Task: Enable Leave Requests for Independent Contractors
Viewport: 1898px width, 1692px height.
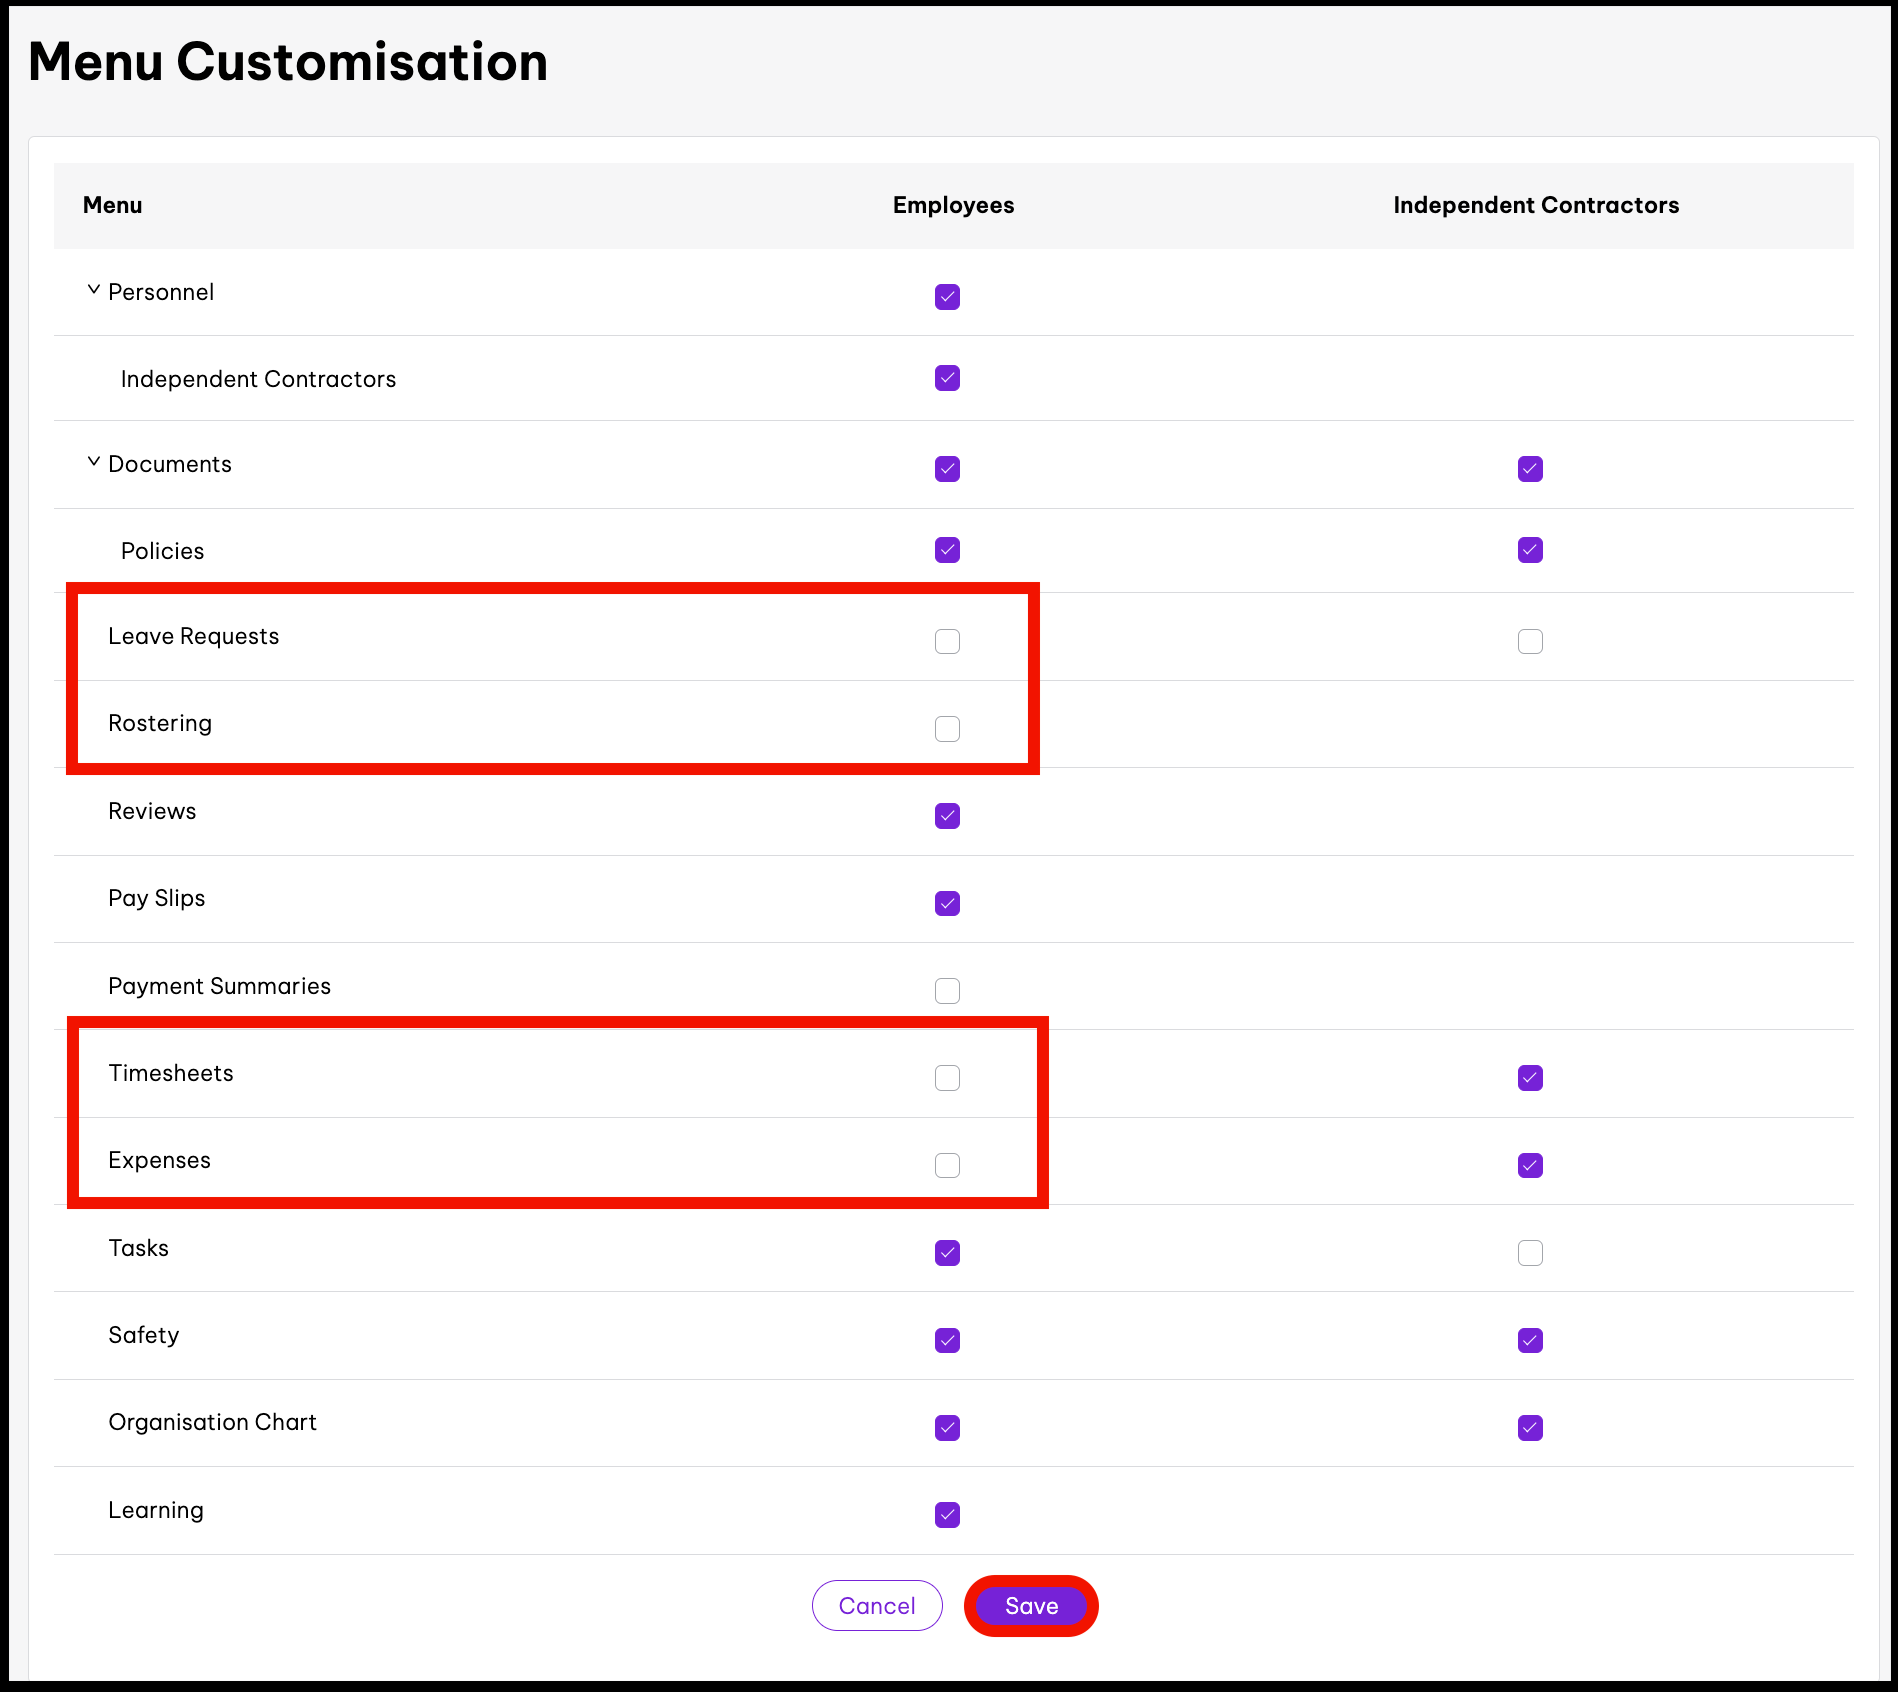Action: click(x=1529, y=641)
